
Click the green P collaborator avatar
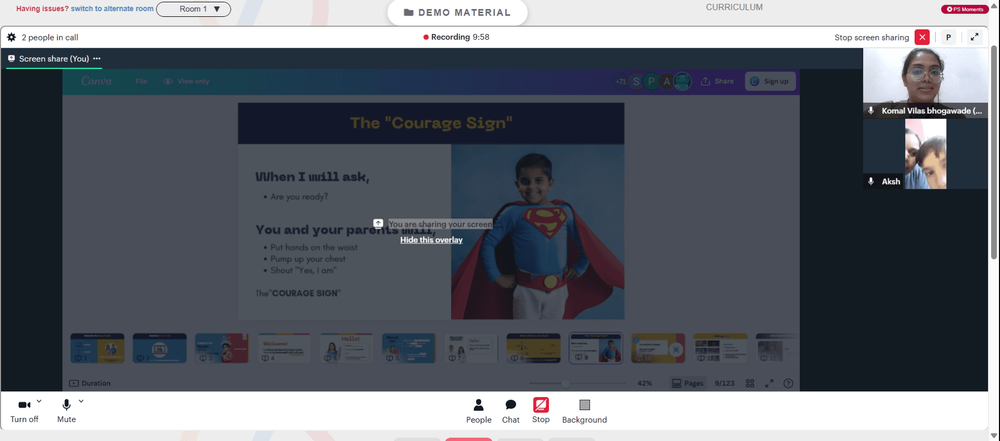pos(651,81)
